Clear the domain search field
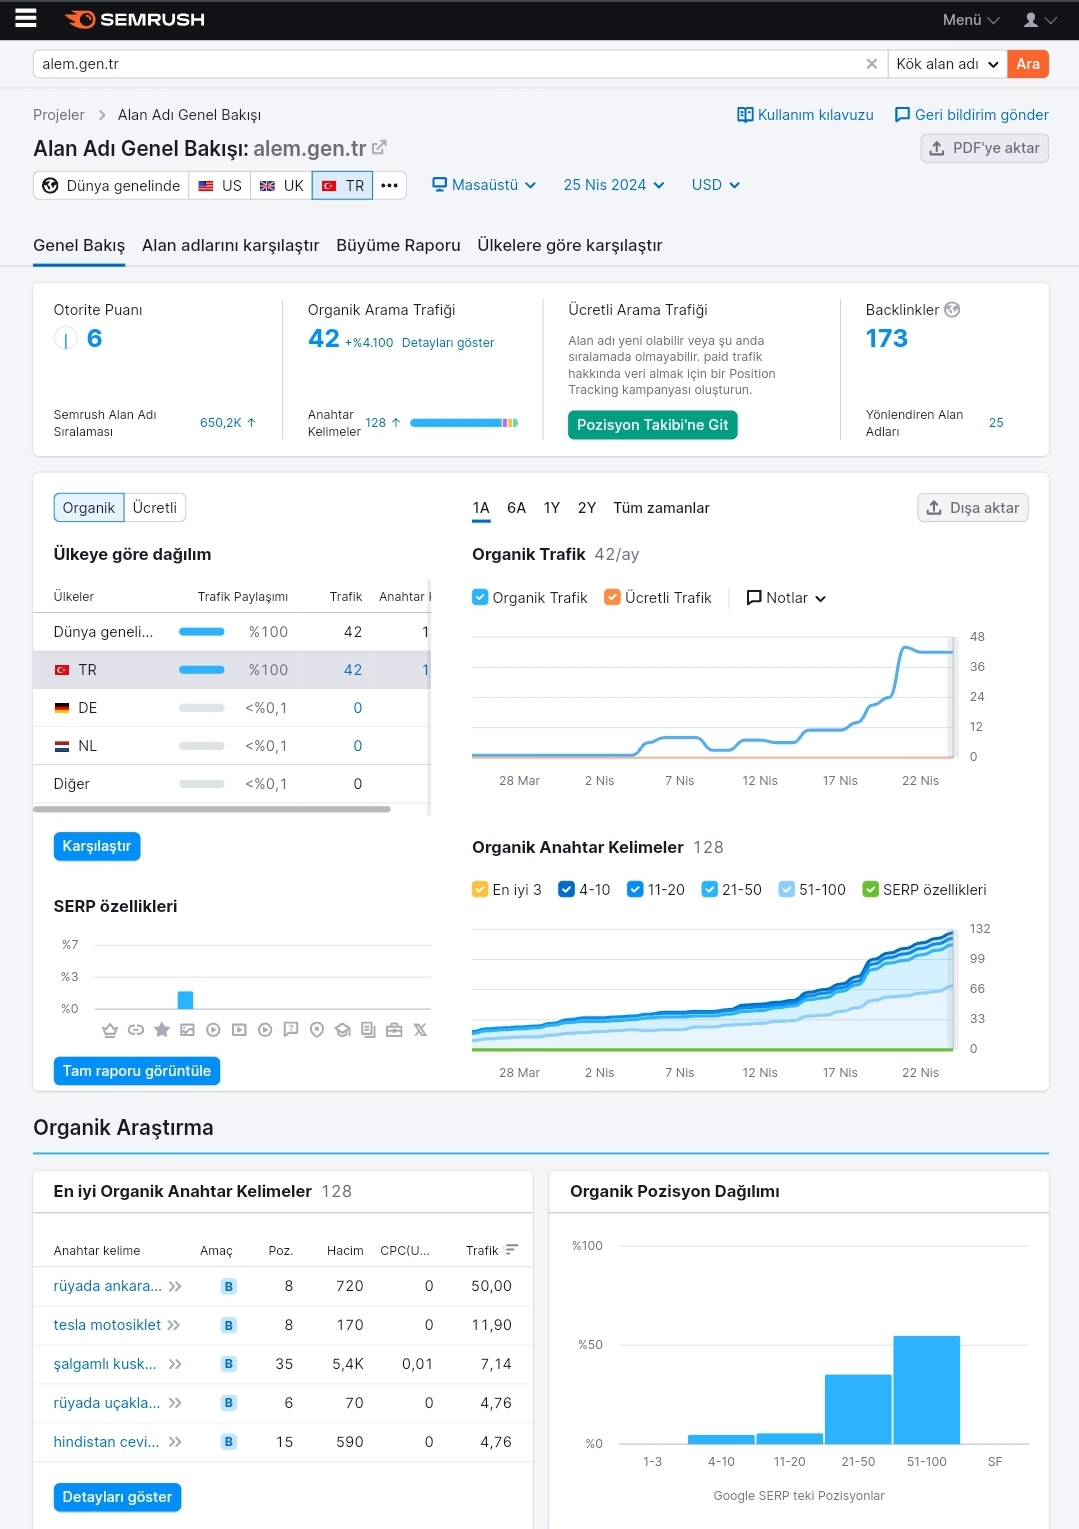 pos(871,64)
